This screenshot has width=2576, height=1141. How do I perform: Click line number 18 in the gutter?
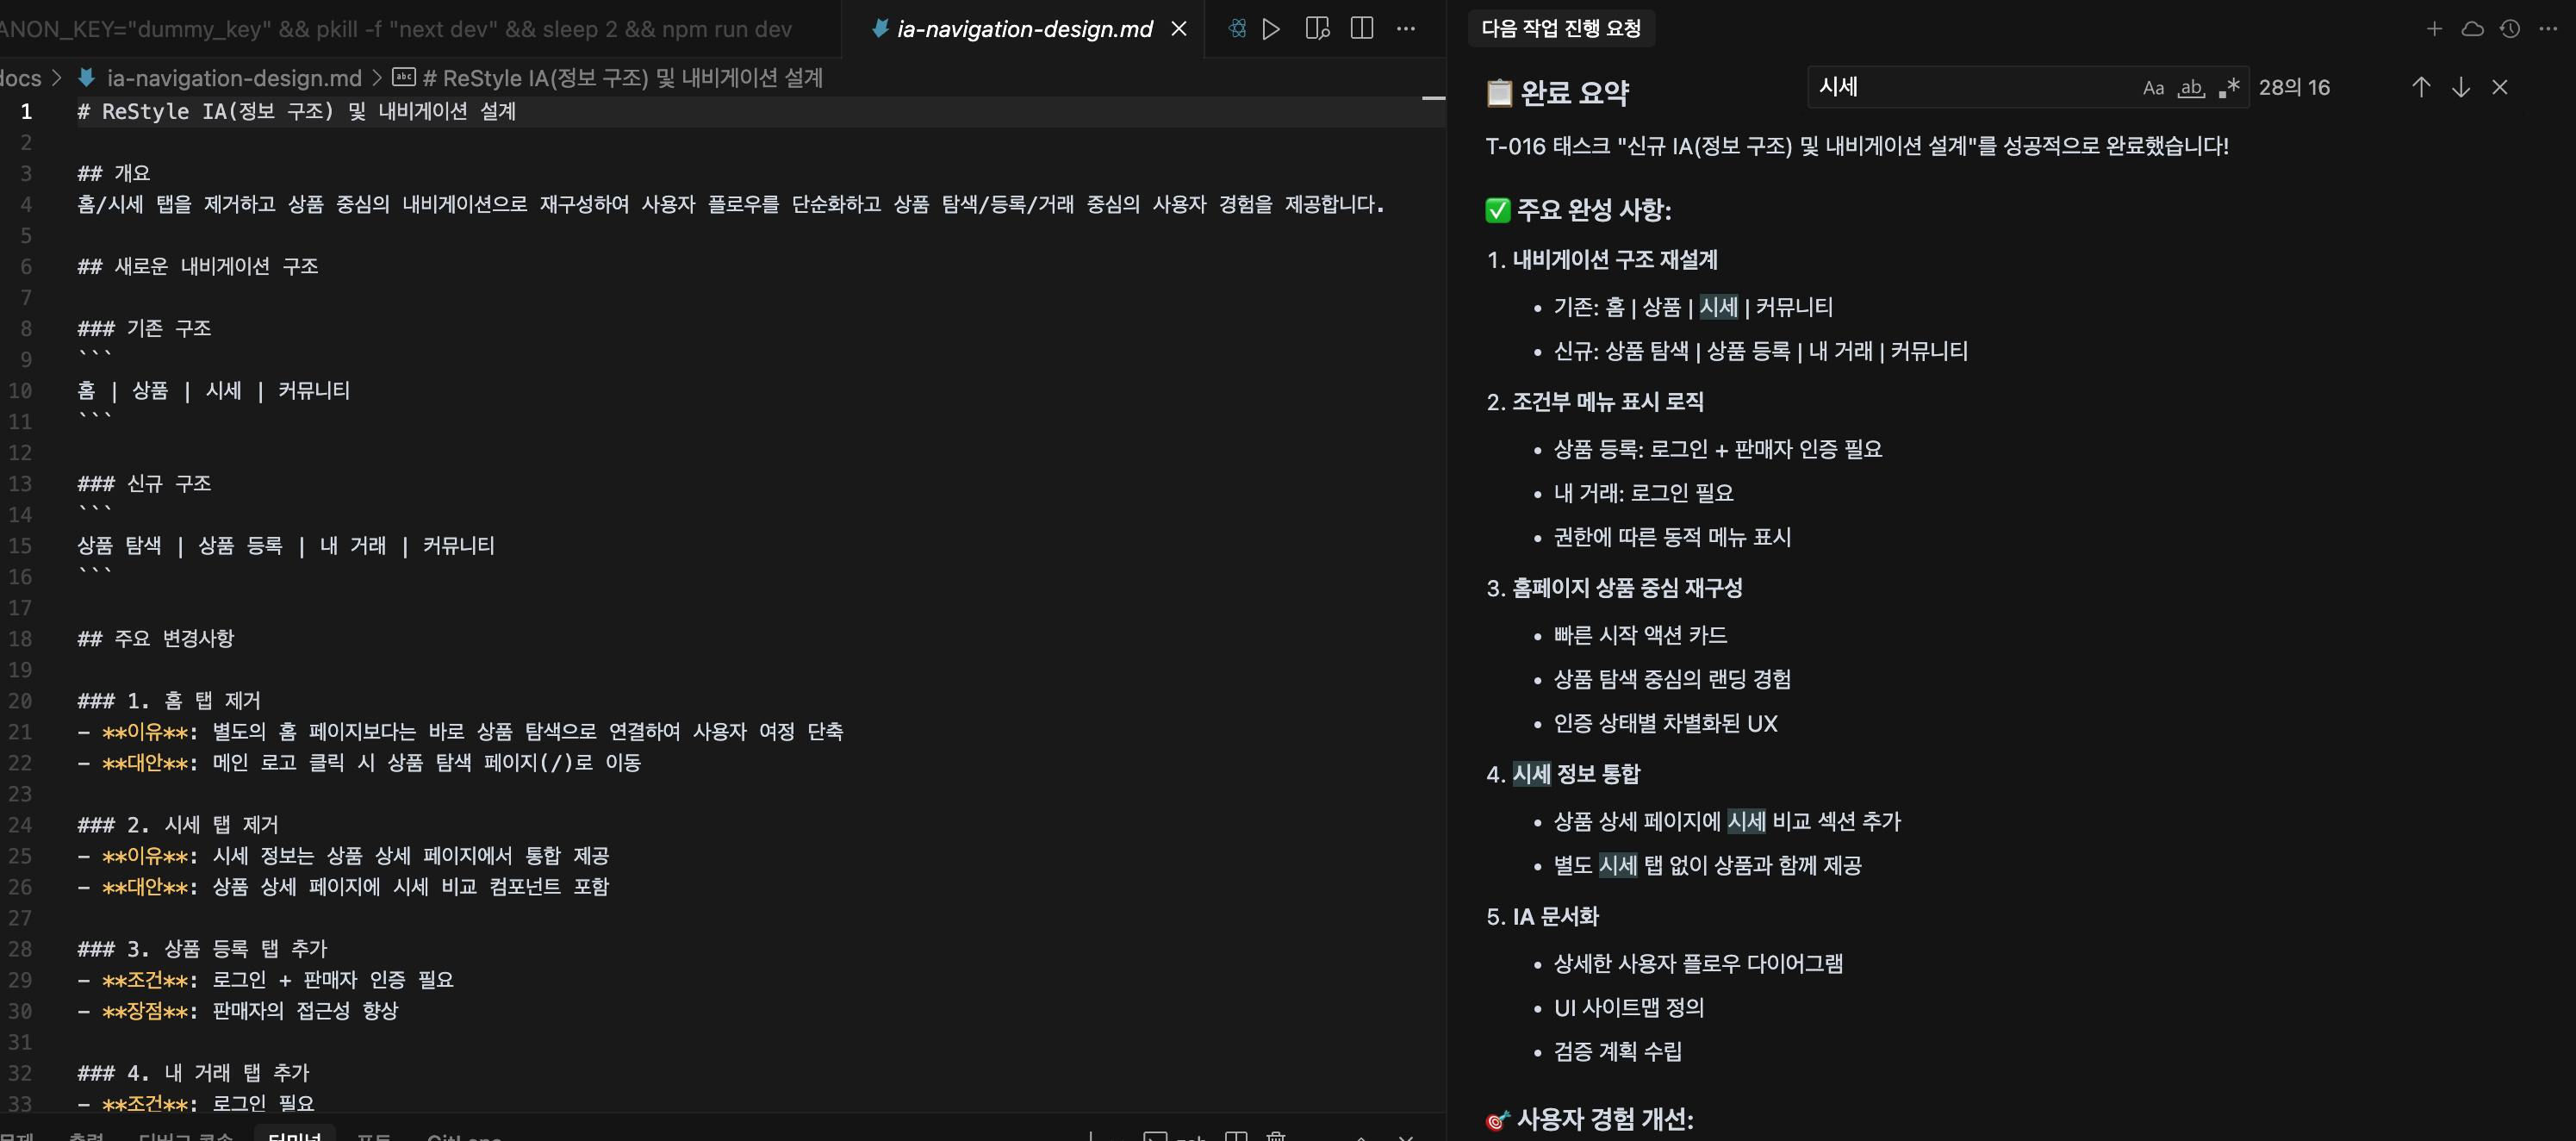click(21, 638)
